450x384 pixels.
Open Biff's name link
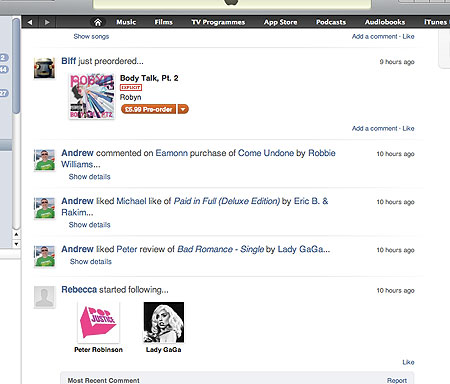click(x=68, y=61)
